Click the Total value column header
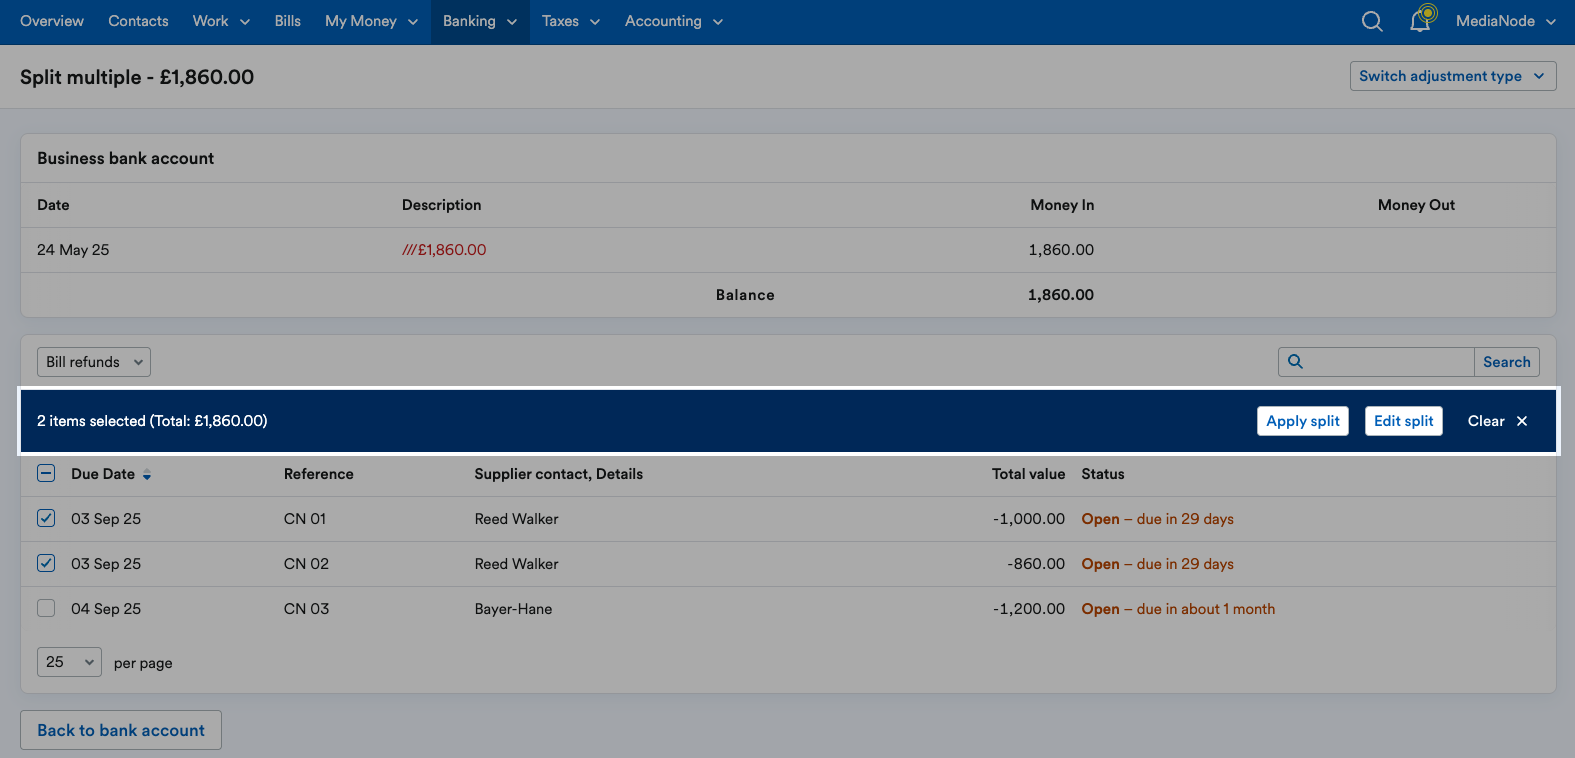1575x758 pixels. [x=1028, y=474]
